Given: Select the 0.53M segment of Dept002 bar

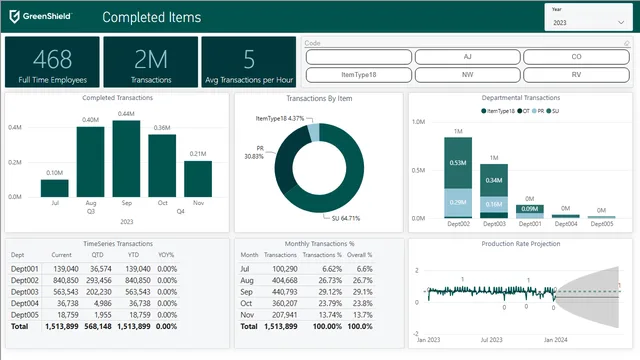Looking at the screenshot, I should 458,163.
